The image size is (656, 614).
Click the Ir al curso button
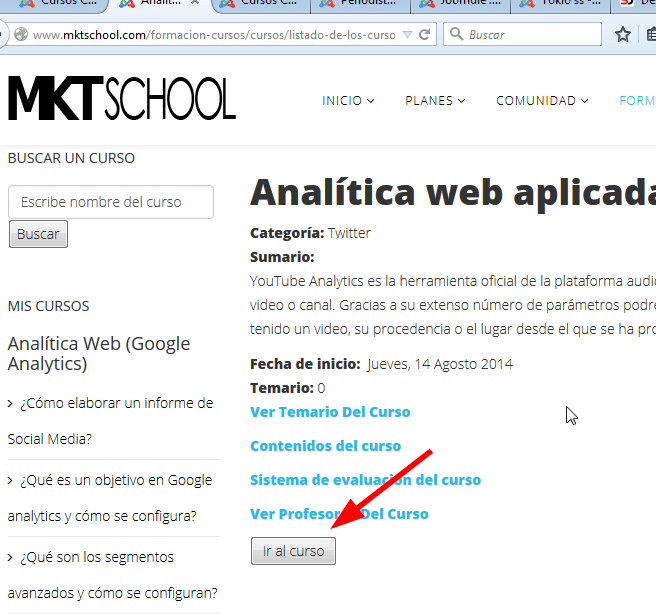pos(293,551)
